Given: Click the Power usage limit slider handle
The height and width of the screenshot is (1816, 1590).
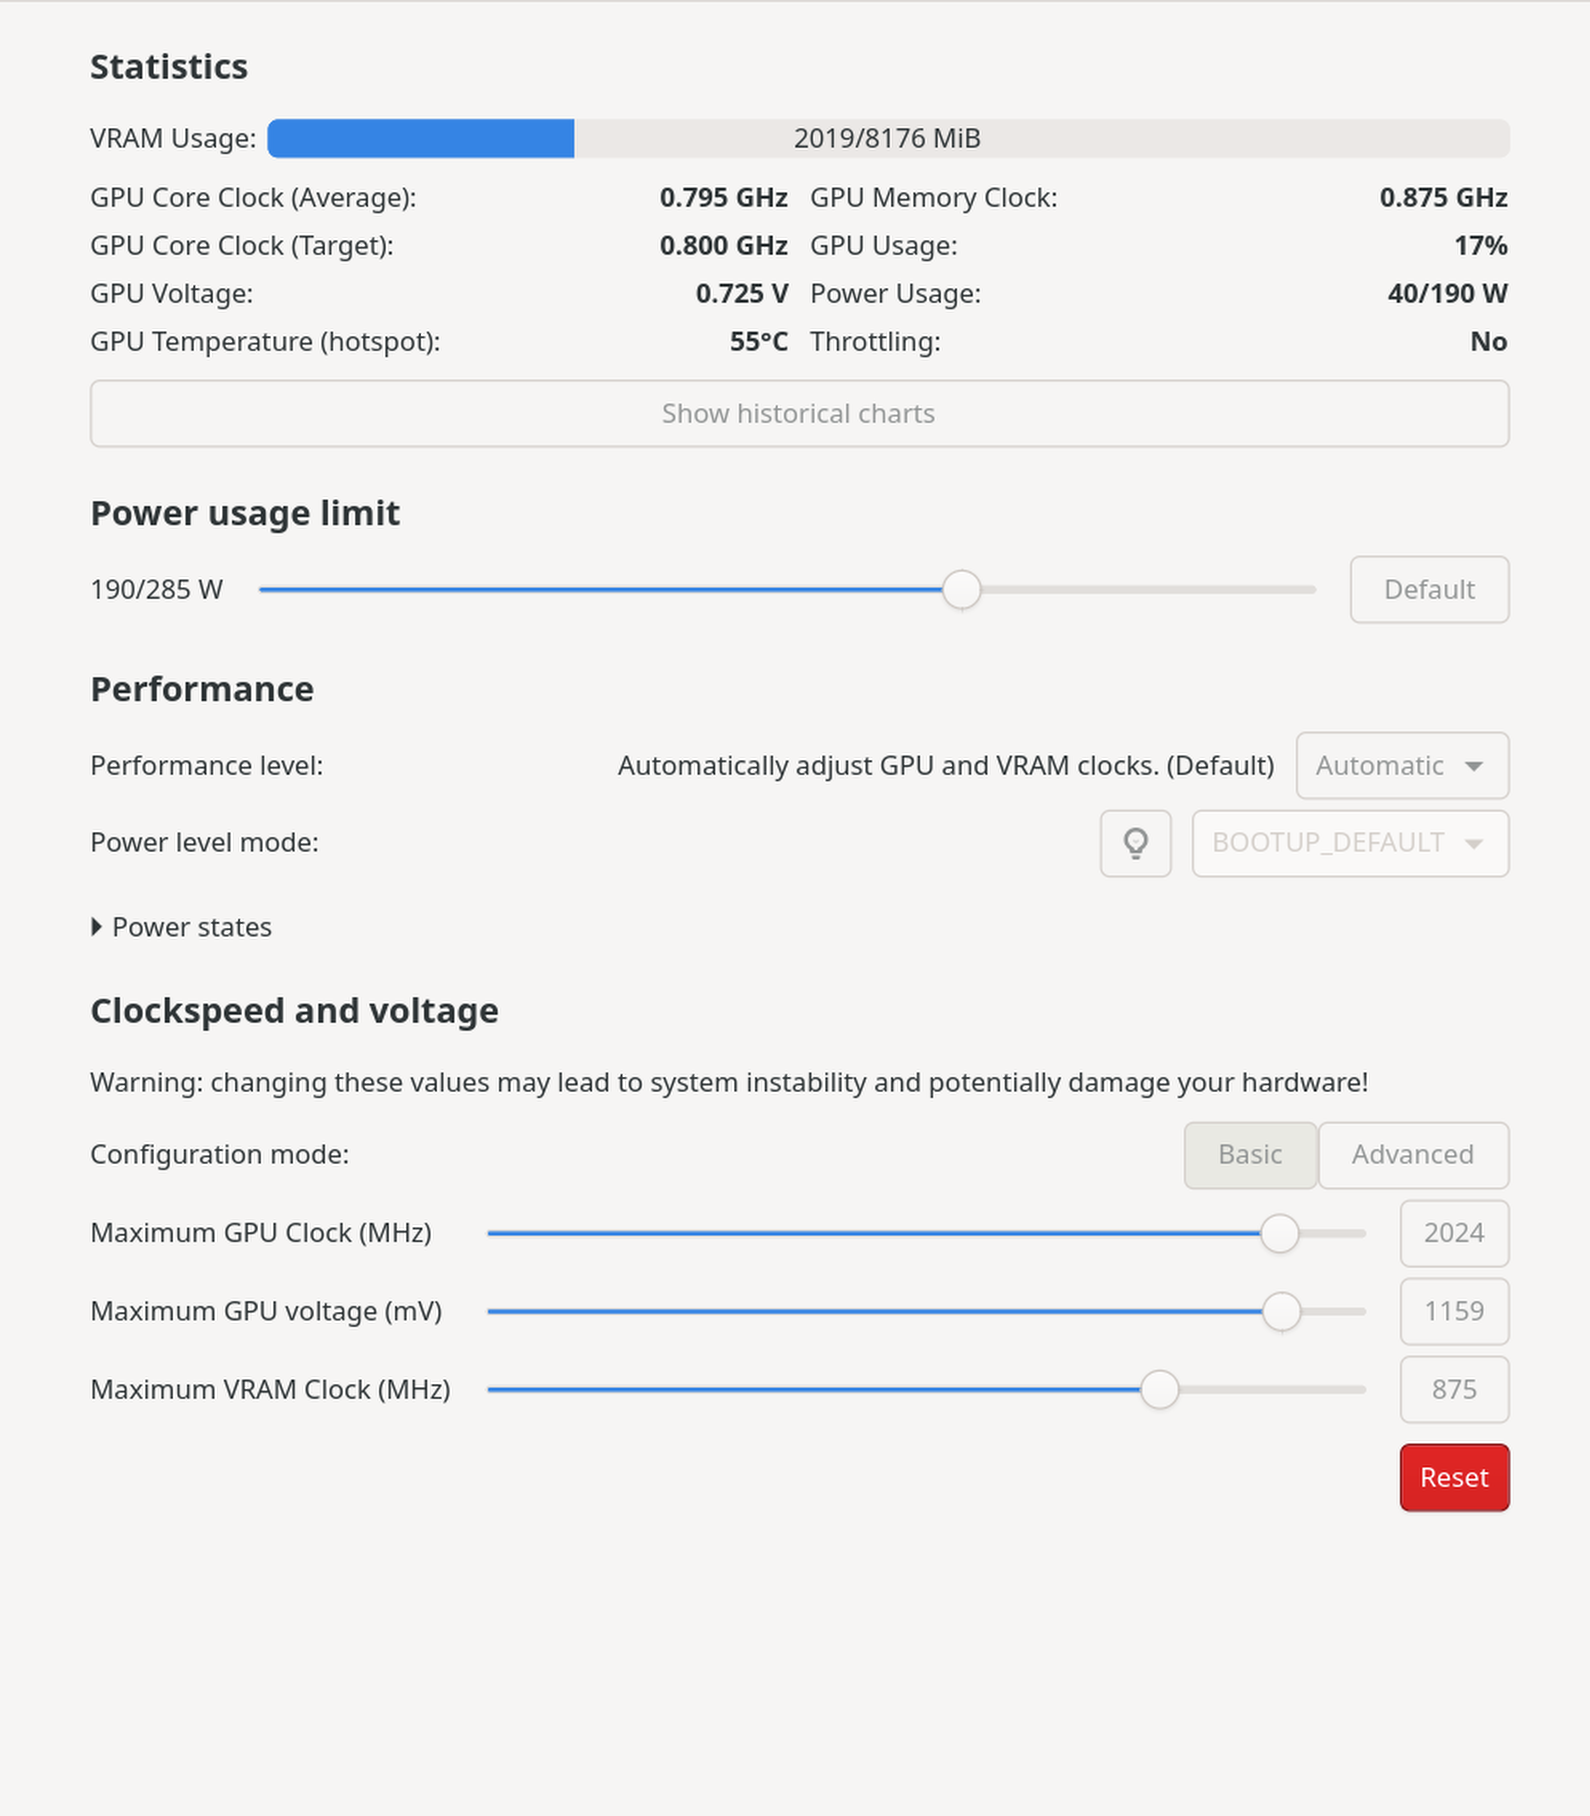Looking at the screenshot, I should [x=962, y=590].
